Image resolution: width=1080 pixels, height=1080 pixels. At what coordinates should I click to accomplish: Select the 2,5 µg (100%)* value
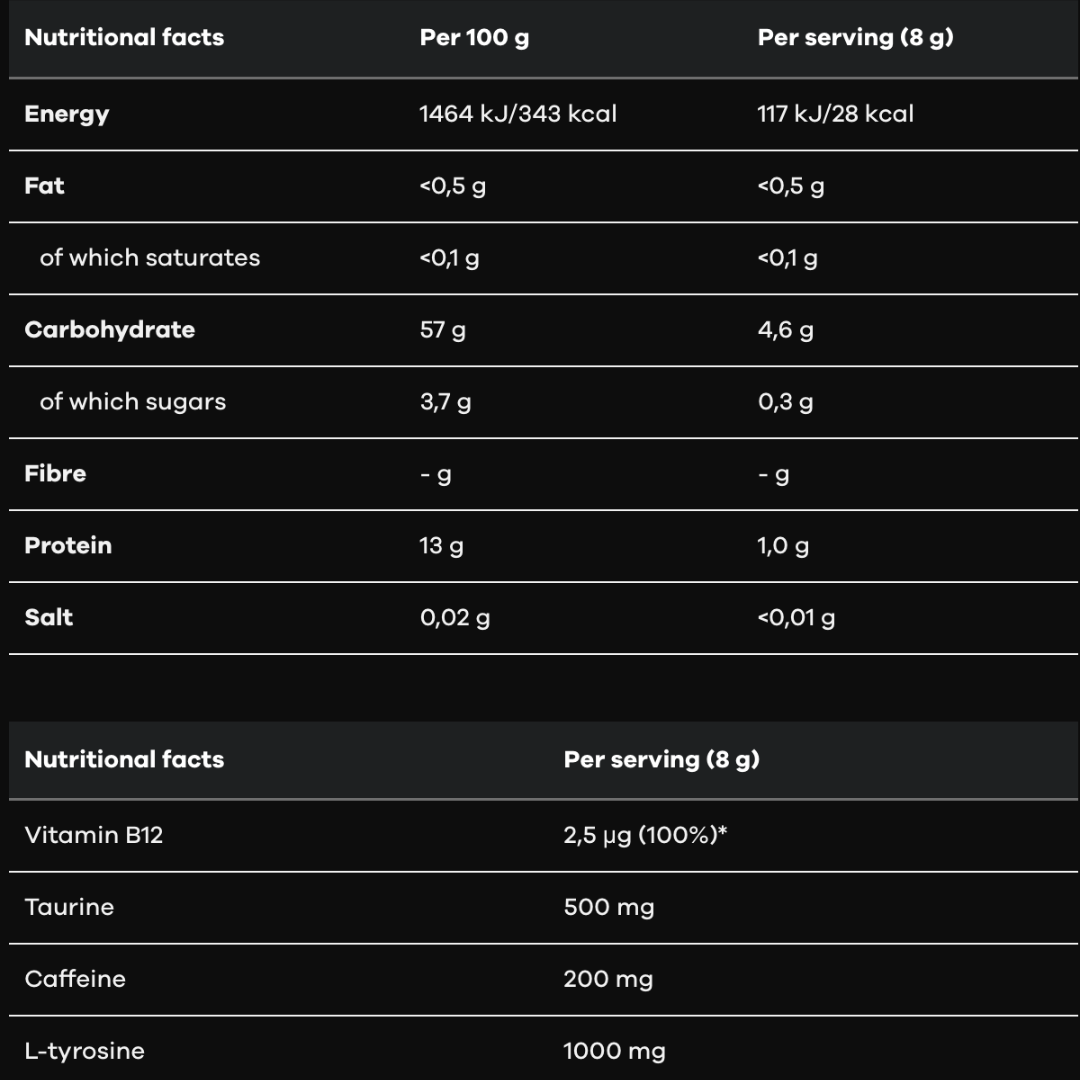(645, 835)
